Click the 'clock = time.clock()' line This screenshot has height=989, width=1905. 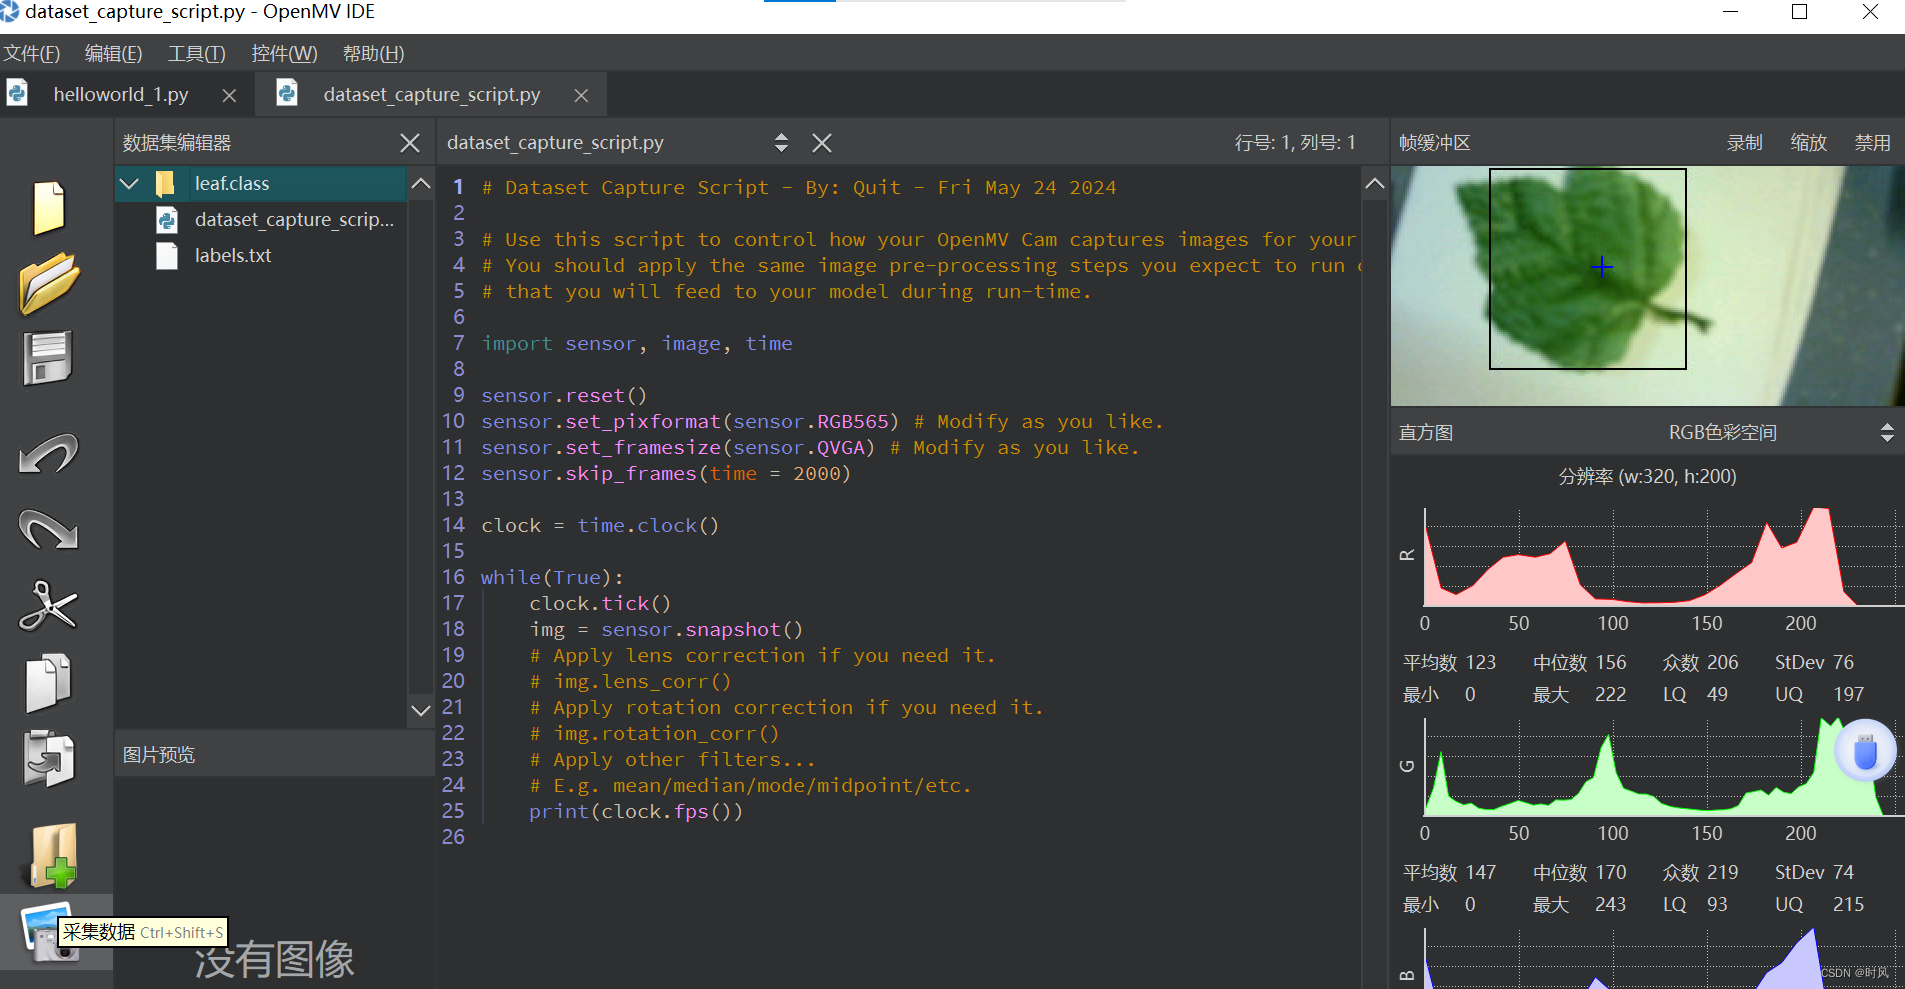point(600,525)
